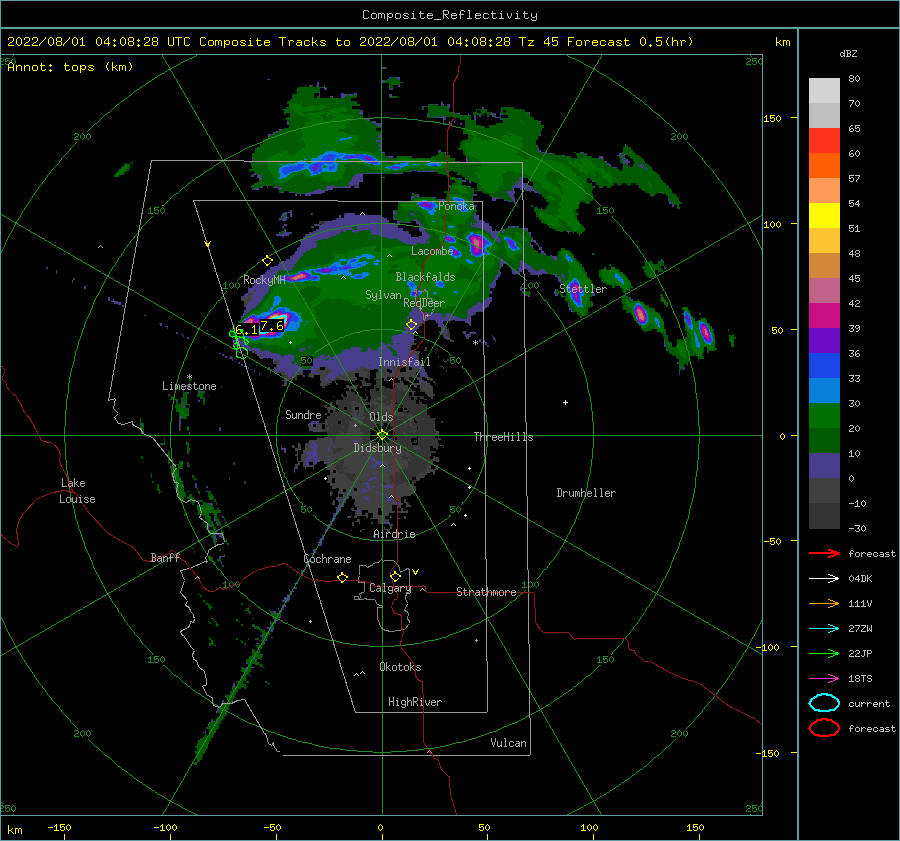The image size is (900, 841).
Task: Click the Olds town label
Action: [x=381, y=417]
